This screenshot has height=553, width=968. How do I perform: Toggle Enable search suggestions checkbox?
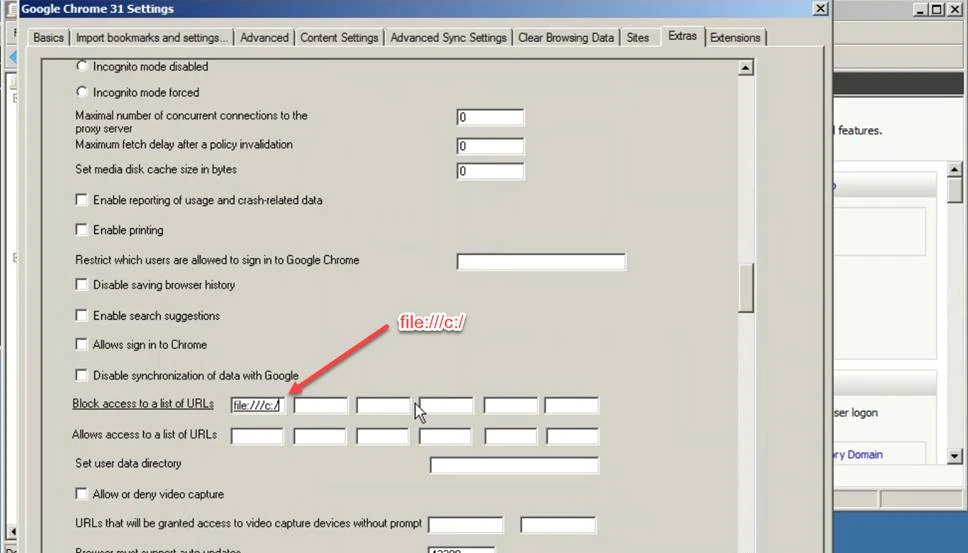[82, 316]
